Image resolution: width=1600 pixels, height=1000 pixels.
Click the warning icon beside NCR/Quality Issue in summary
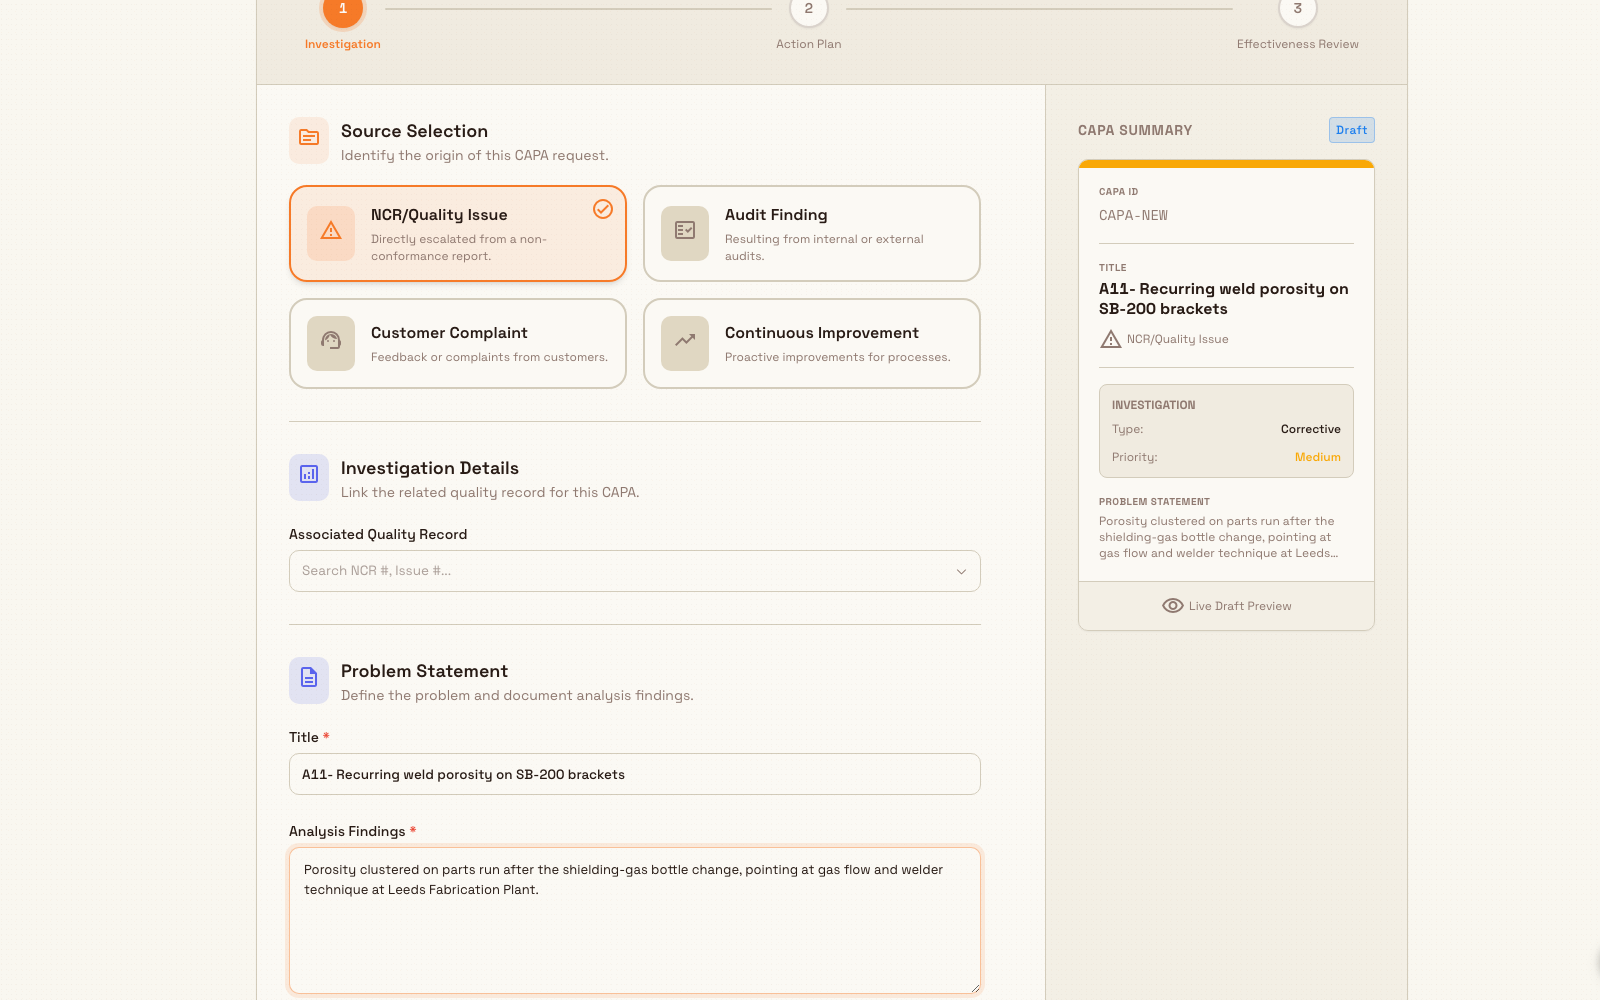[x=1110, y=340]
